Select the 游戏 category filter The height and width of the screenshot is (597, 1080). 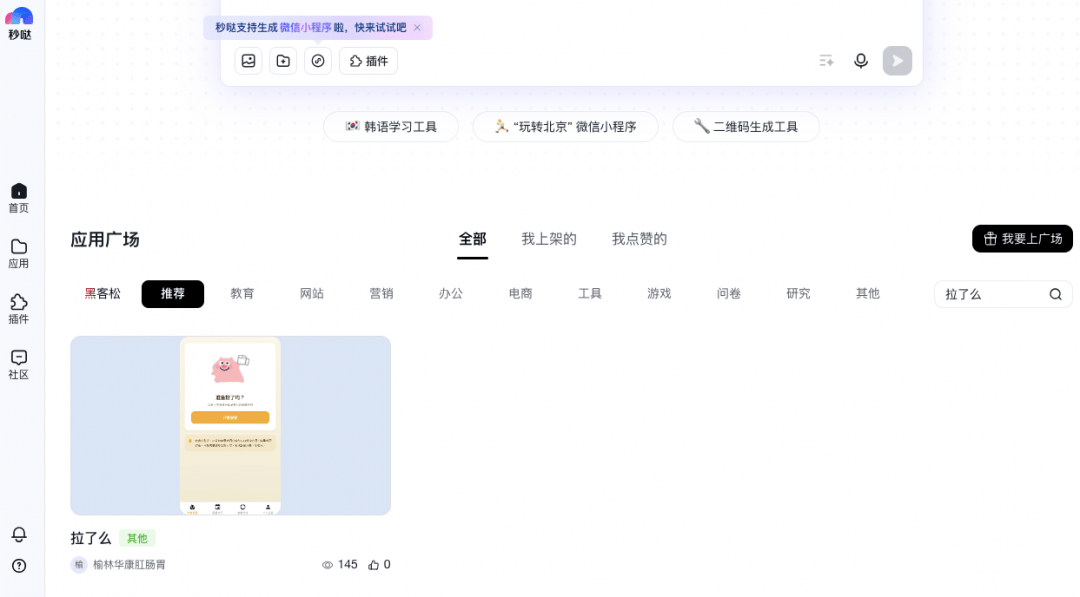tap(659, 294)
